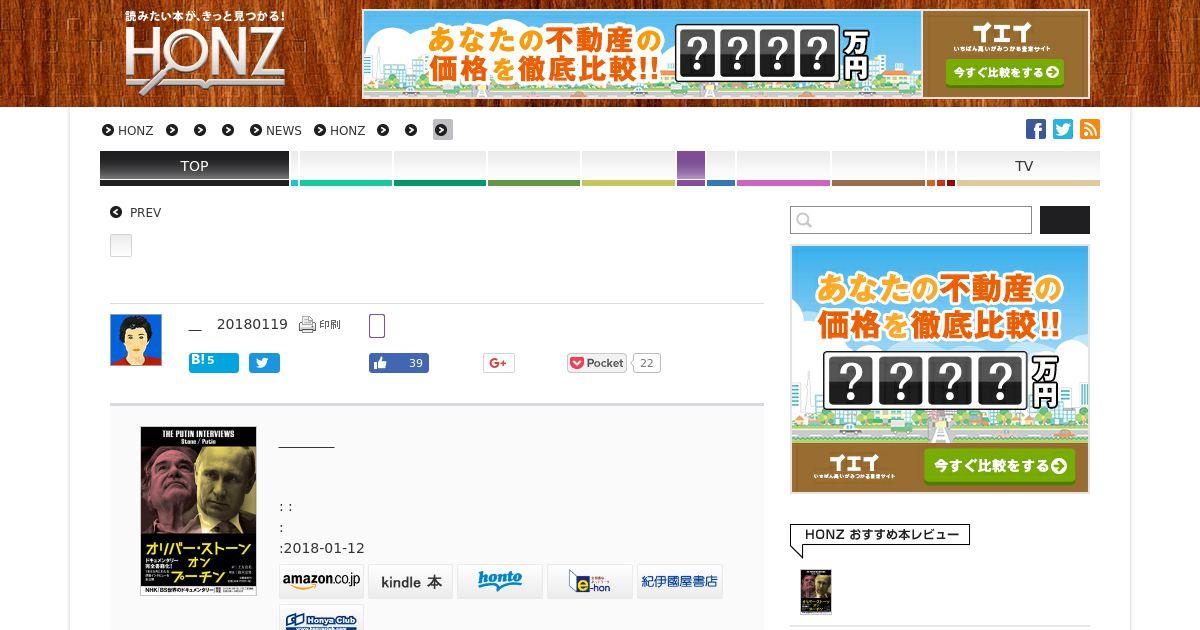
Task: Click the magnifier icon inside search box
Action: [x=804, y=220]
